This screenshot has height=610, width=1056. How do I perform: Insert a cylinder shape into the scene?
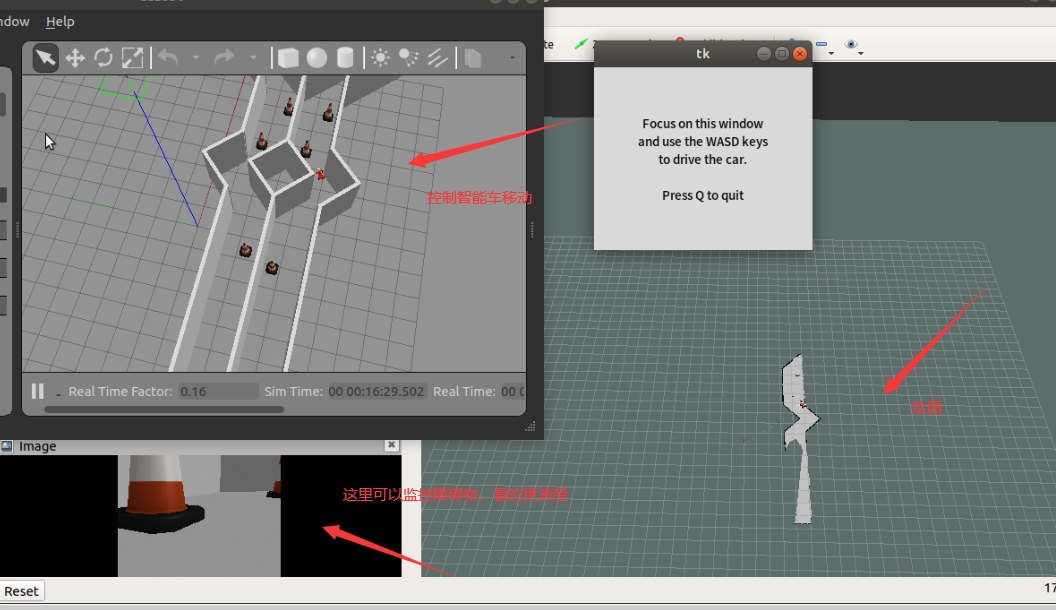(345, 58)
